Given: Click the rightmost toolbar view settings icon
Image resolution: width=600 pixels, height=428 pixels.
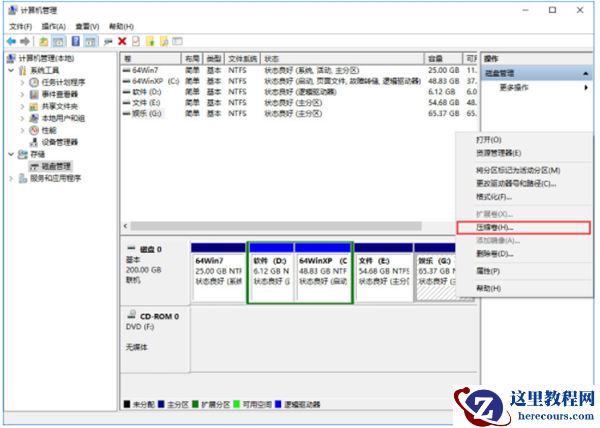Looking at the screenshot, I should click(177, 41).
